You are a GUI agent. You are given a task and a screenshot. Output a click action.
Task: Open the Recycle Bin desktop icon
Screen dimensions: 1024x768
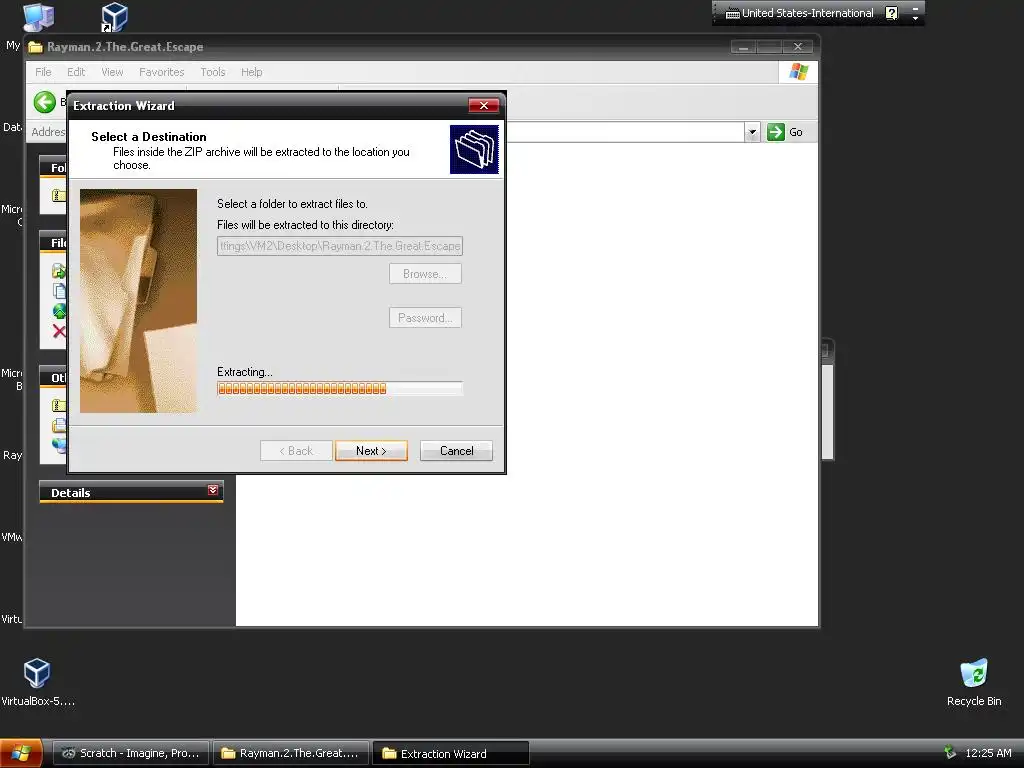click(973, 682)
